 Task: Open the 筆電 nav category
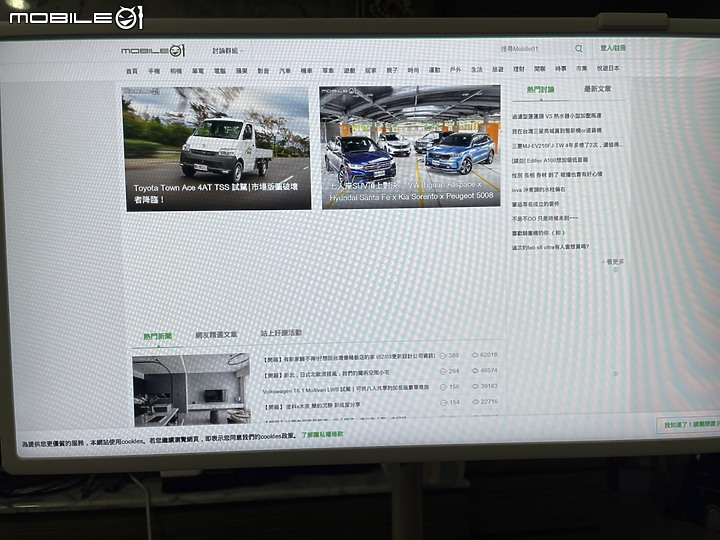[198, 71]
